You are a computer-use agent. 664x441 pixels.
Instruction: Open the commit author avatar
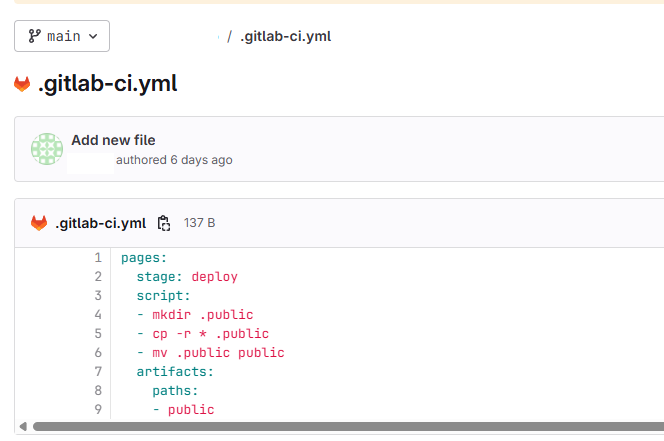pos(47,149)
